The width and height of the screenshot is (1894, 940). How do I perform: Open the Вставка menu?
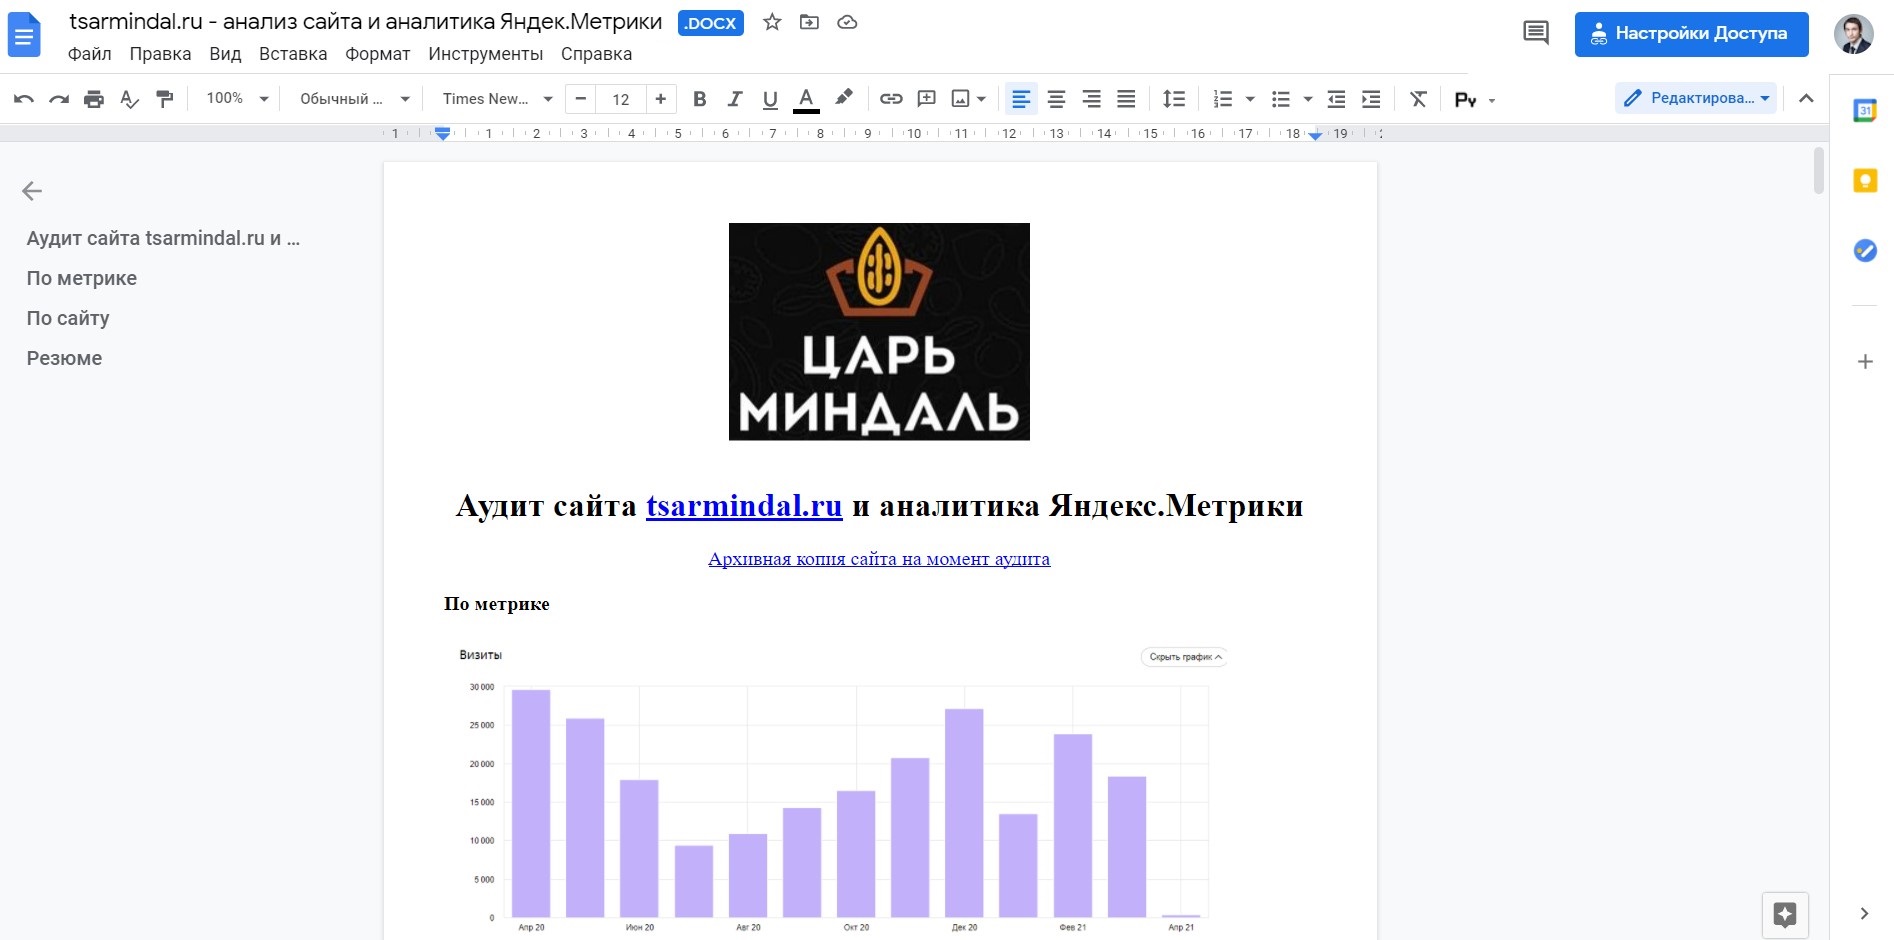[292, 54]
